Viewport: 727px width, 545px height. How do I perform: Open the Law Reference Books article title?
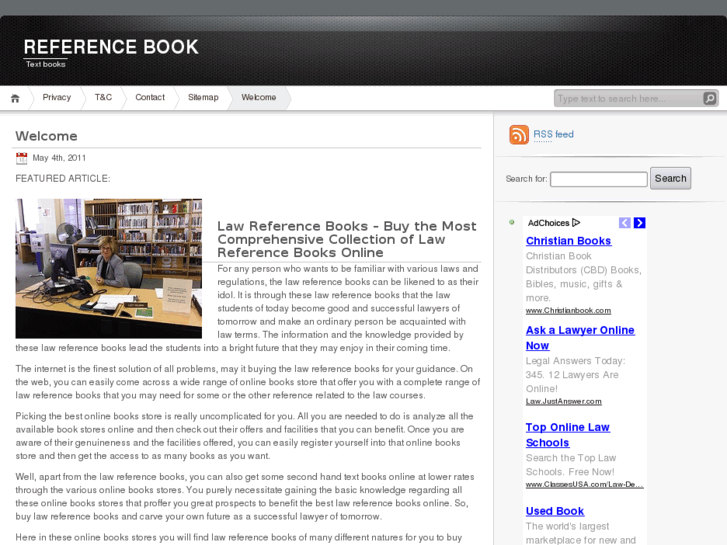click(x=347, y=239)
